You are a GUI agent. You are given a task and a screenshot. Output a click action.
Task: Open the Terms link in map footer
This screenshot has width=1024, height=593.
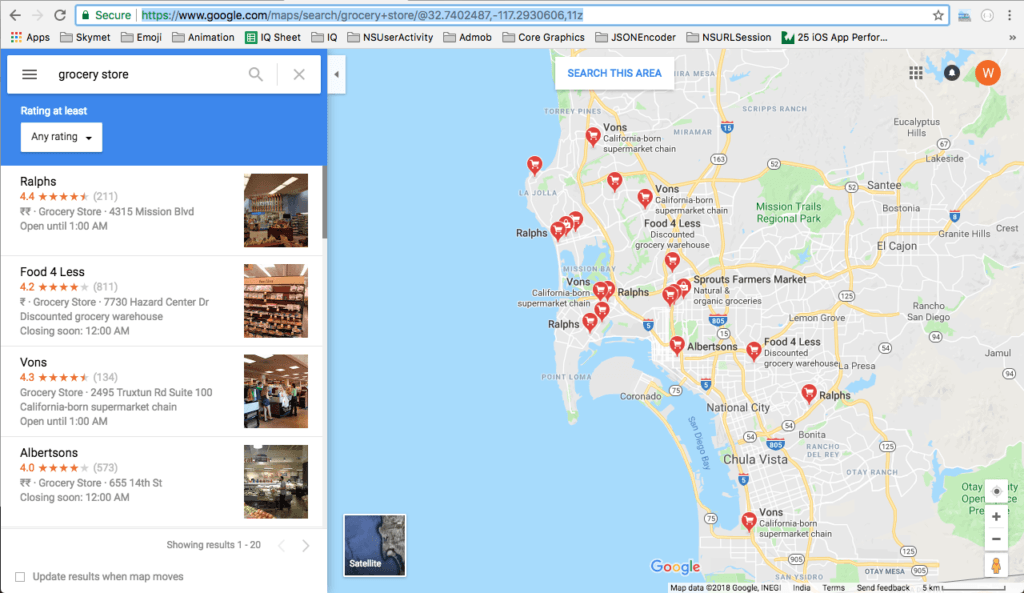tap(833, 588)
